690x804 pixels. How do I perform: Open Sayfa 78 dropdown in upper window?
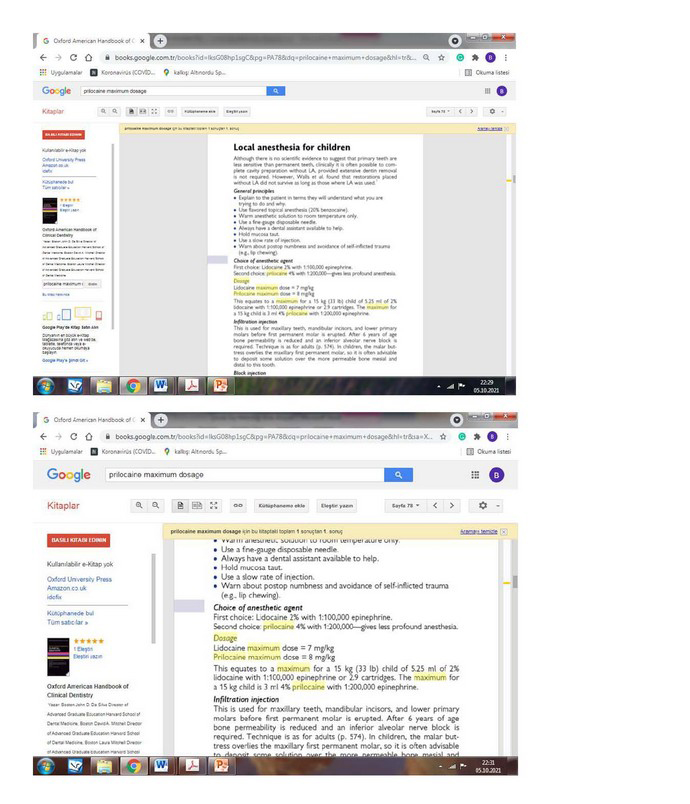(440, 111)
